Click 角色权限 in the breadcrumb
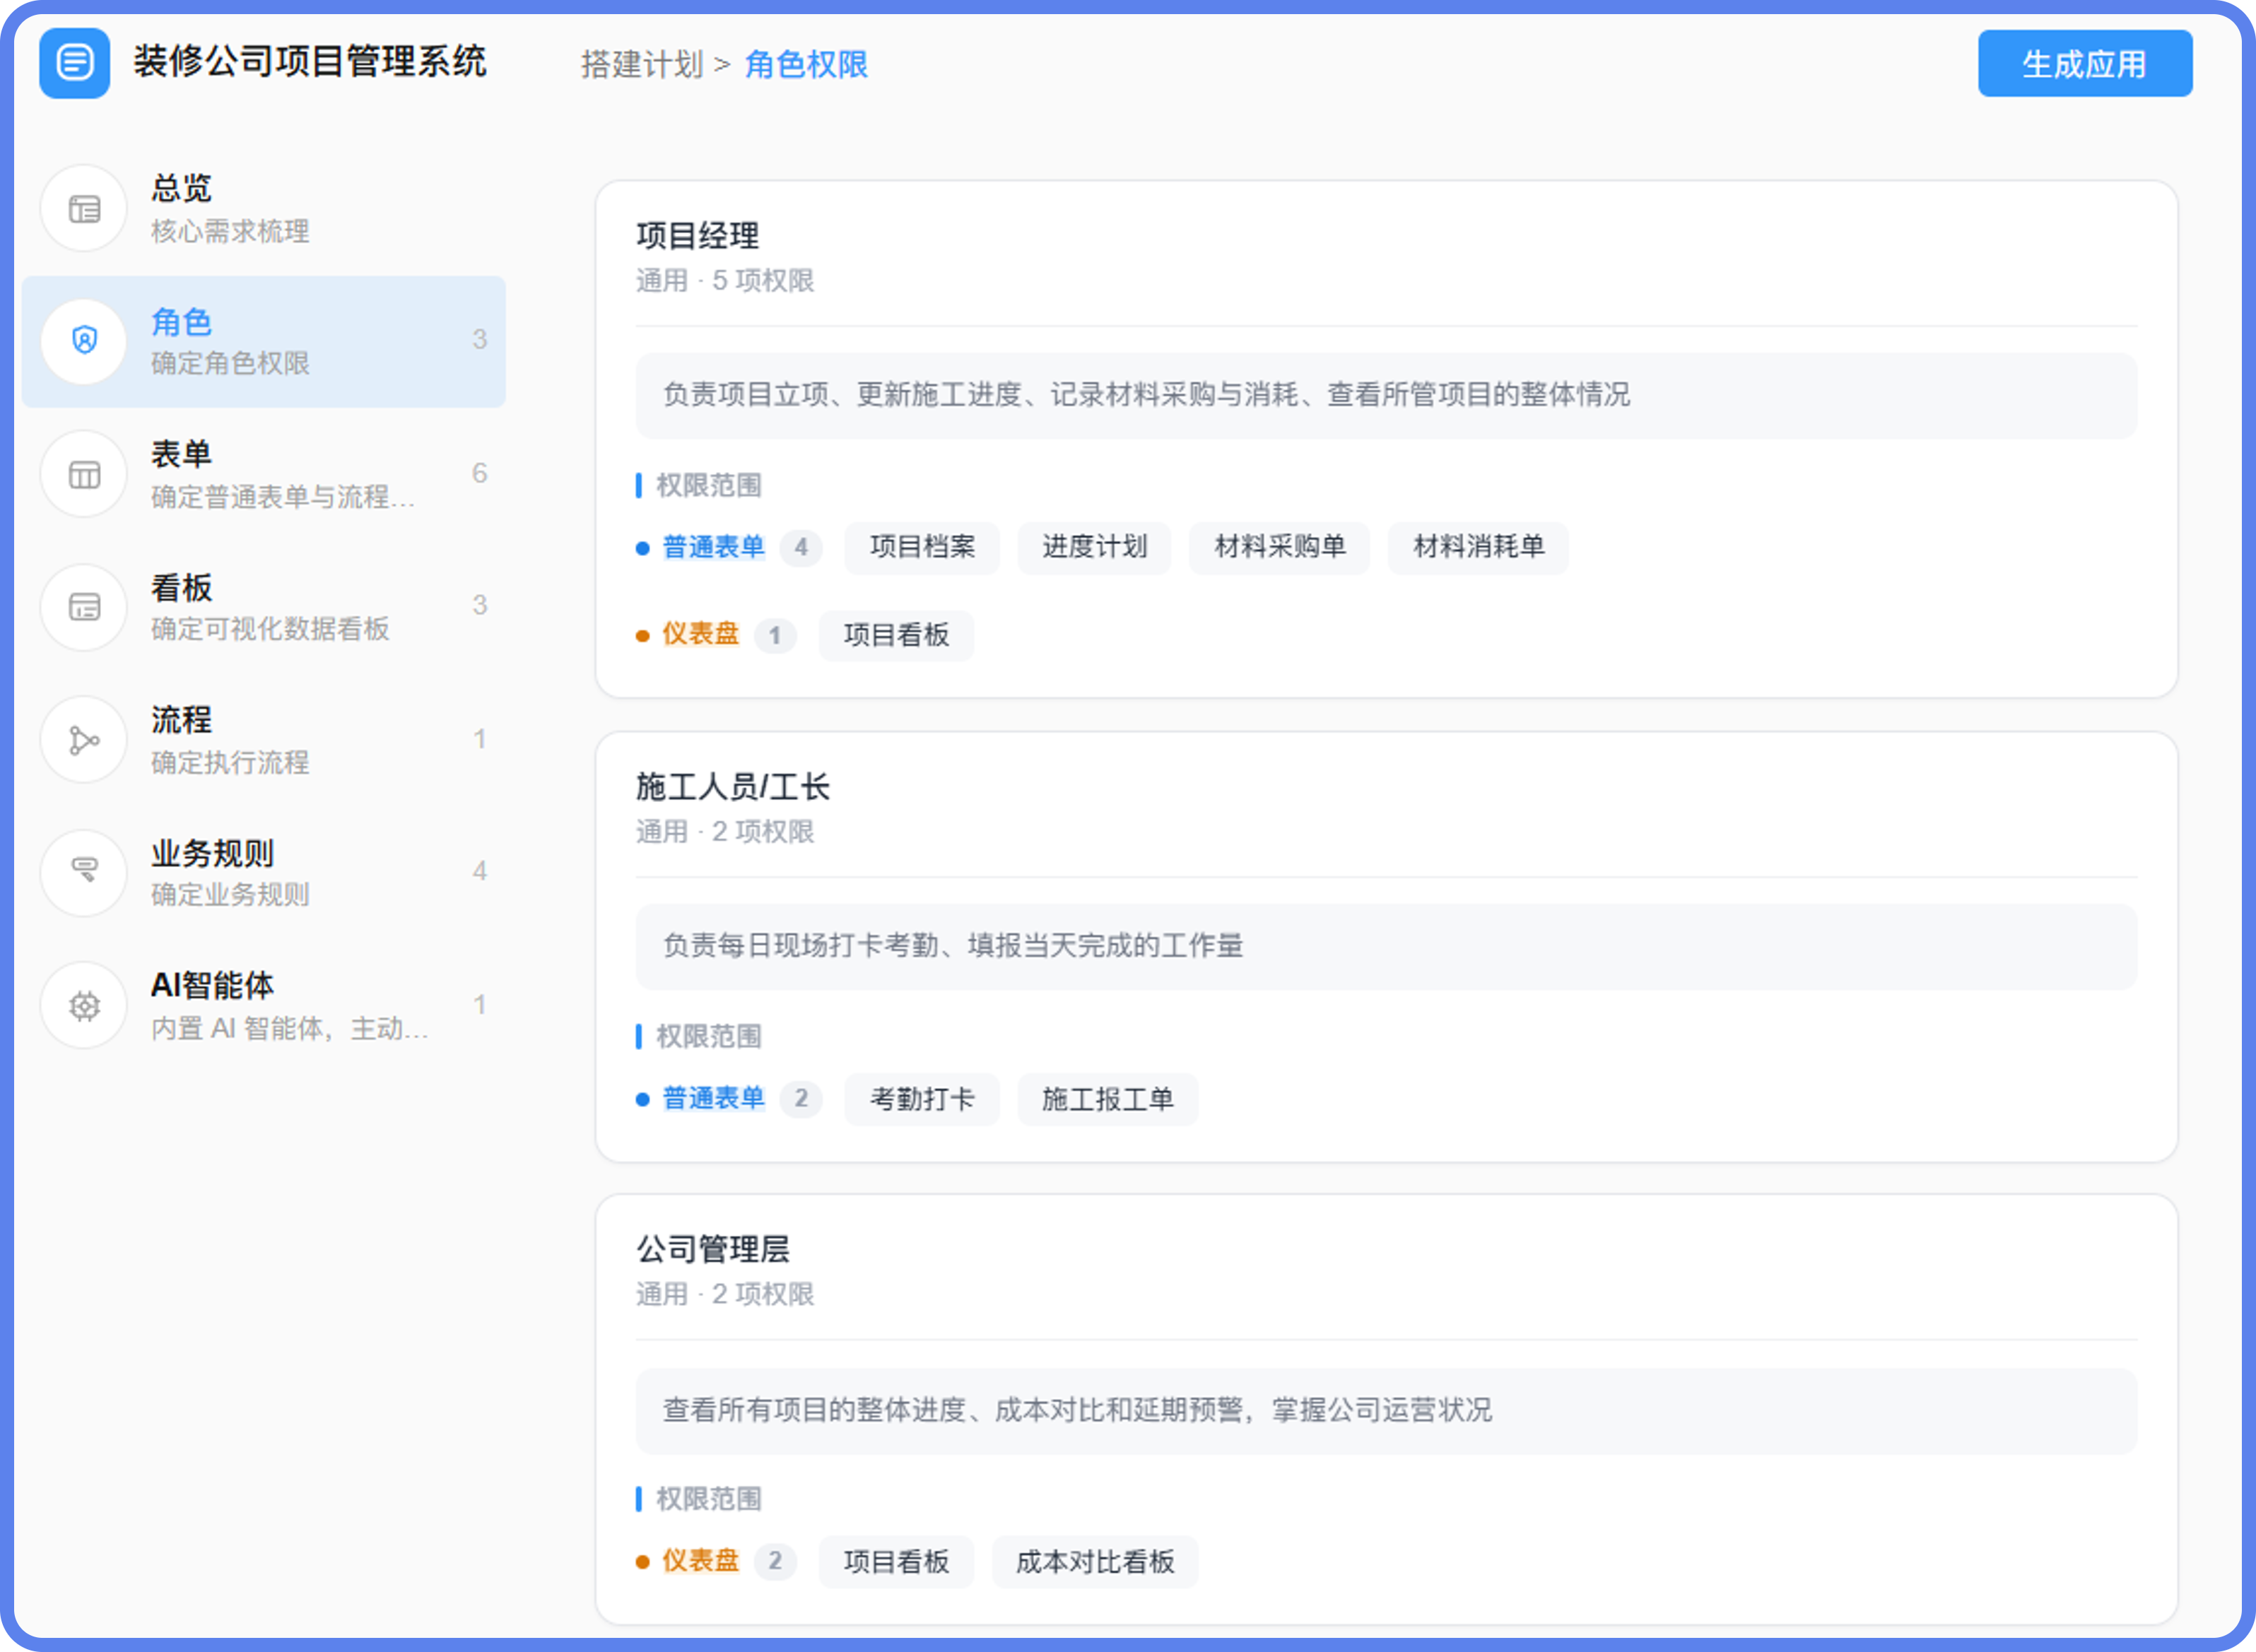Viewport: 2256px width, 1652px height. point(806,65)
